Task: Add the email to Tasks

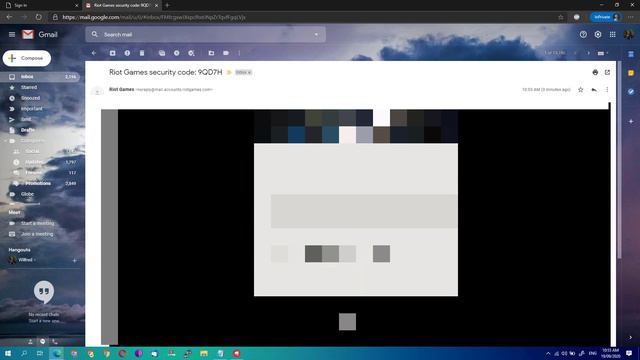Action: (191, 53)
